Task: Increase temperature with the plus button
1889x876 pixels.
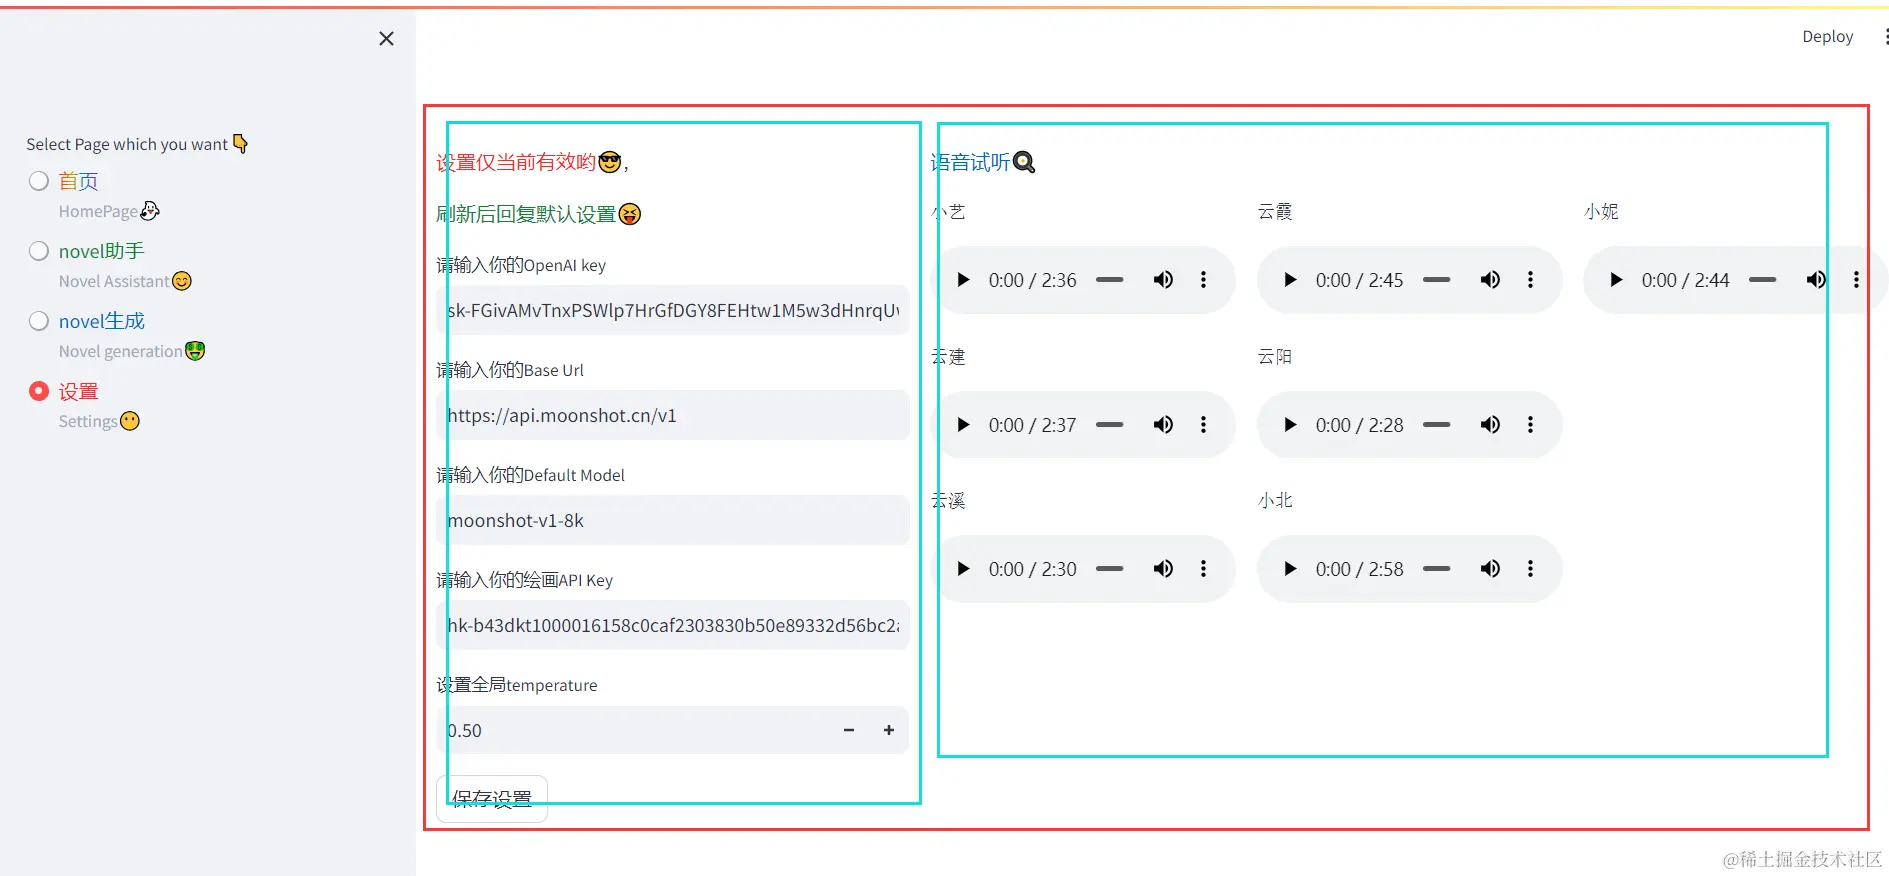Action: [x=889, y=730]
